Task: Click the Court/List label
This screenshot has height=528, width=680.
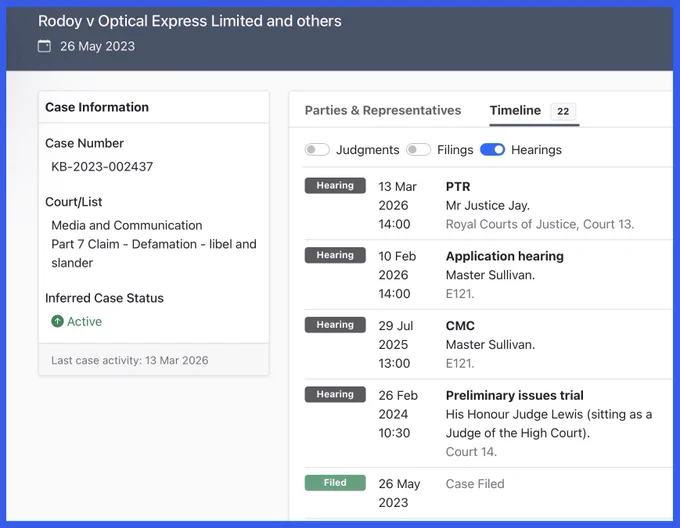Action: pos(74,202)
